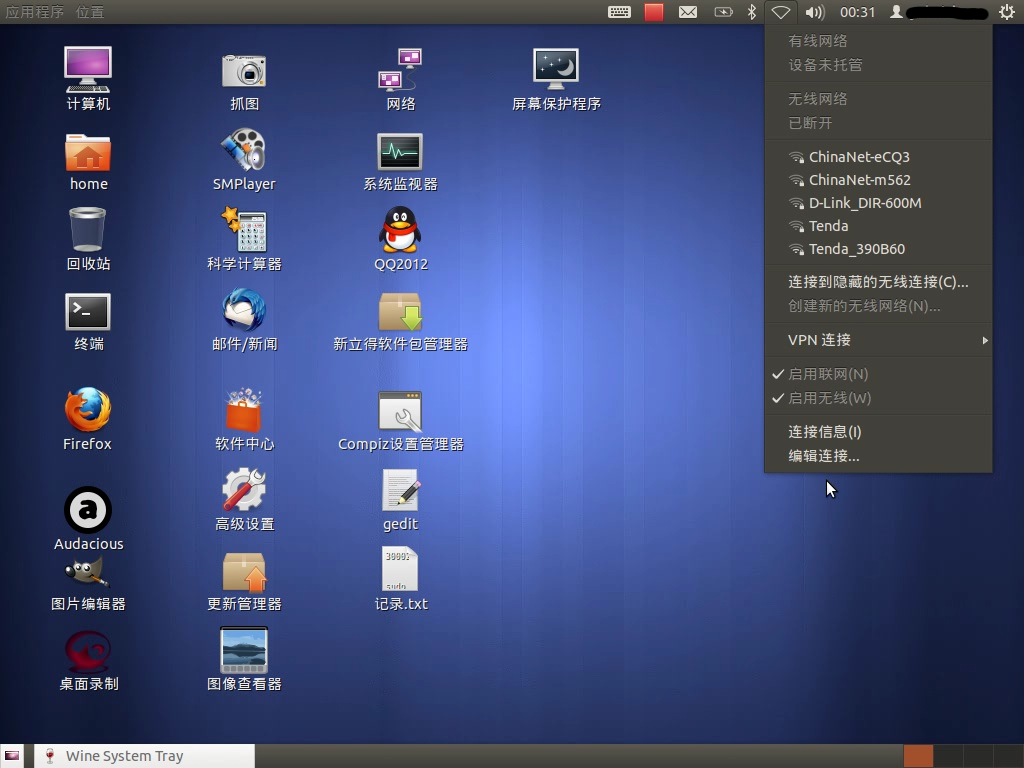Toggle the 启用联网(N) checkmark
The width and height of the screenshot is (1024, 768).
878,374
